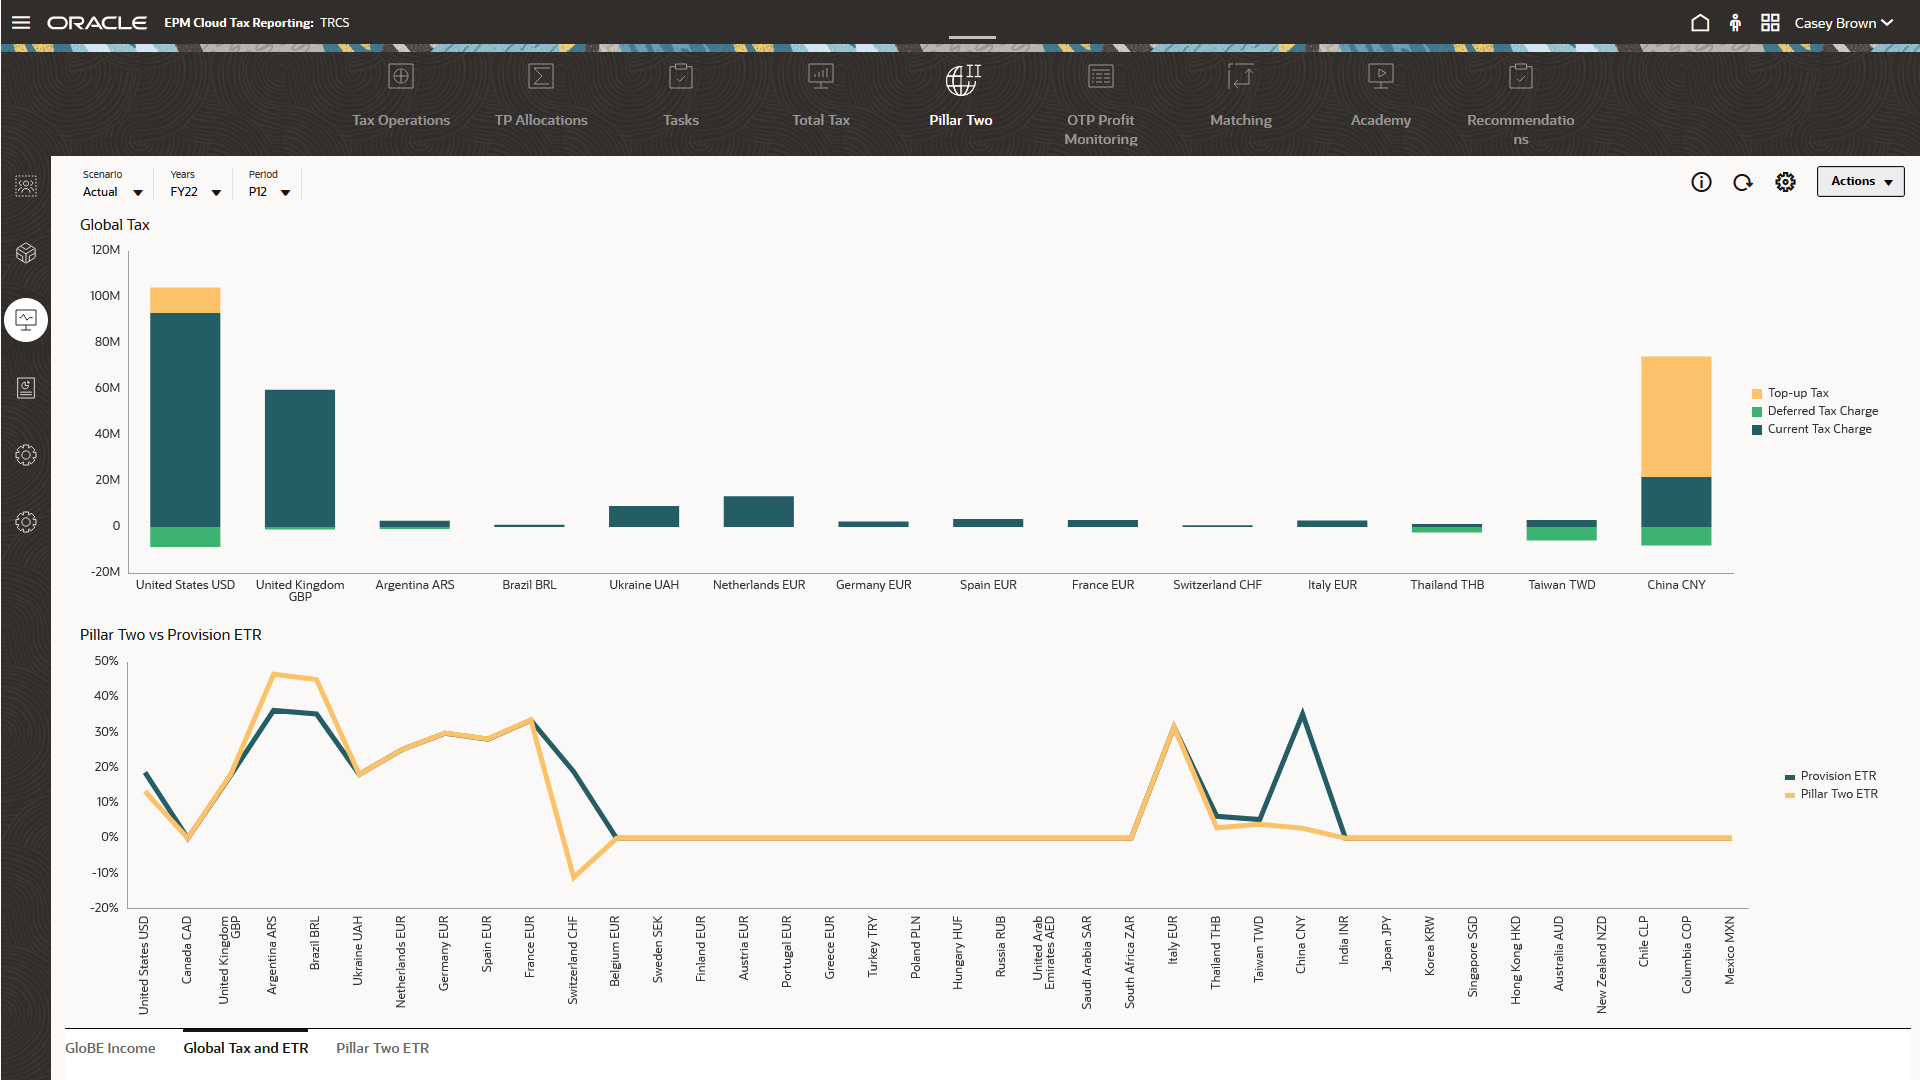Open the dashboard settings gear icon
Viewport: 1920px width, 1080px height.
click(1785, 182)
